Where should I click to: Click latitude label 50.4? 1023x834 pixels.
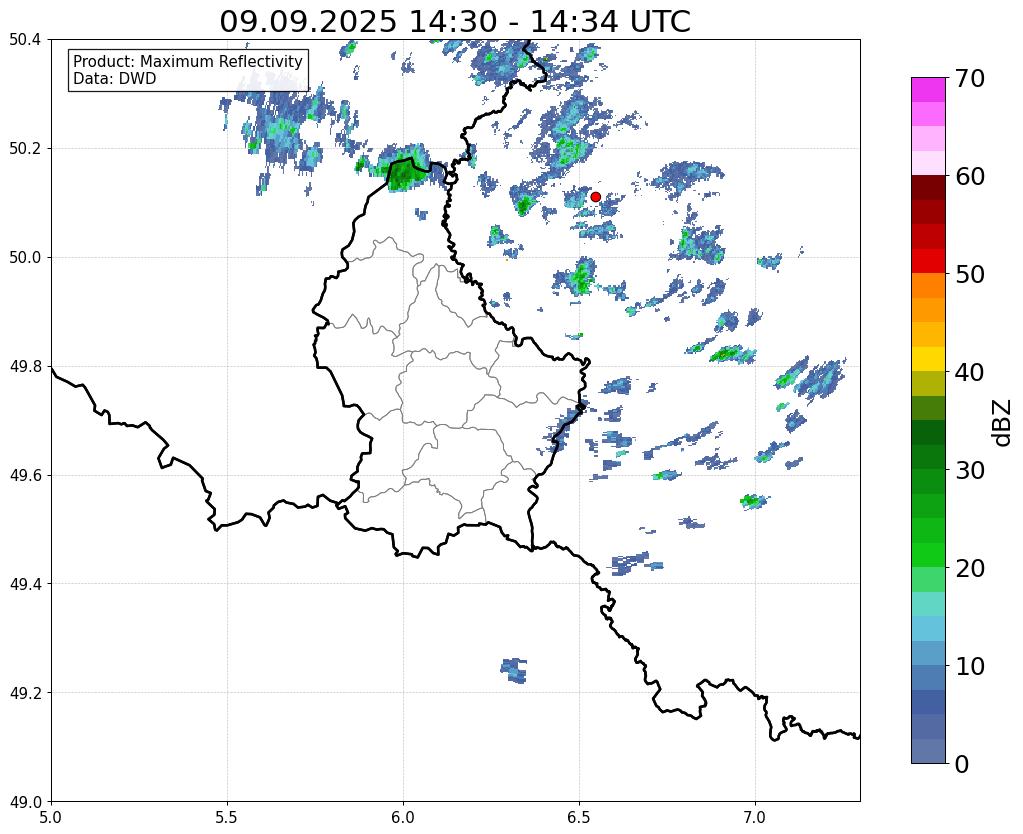click(x=25, y=40)
